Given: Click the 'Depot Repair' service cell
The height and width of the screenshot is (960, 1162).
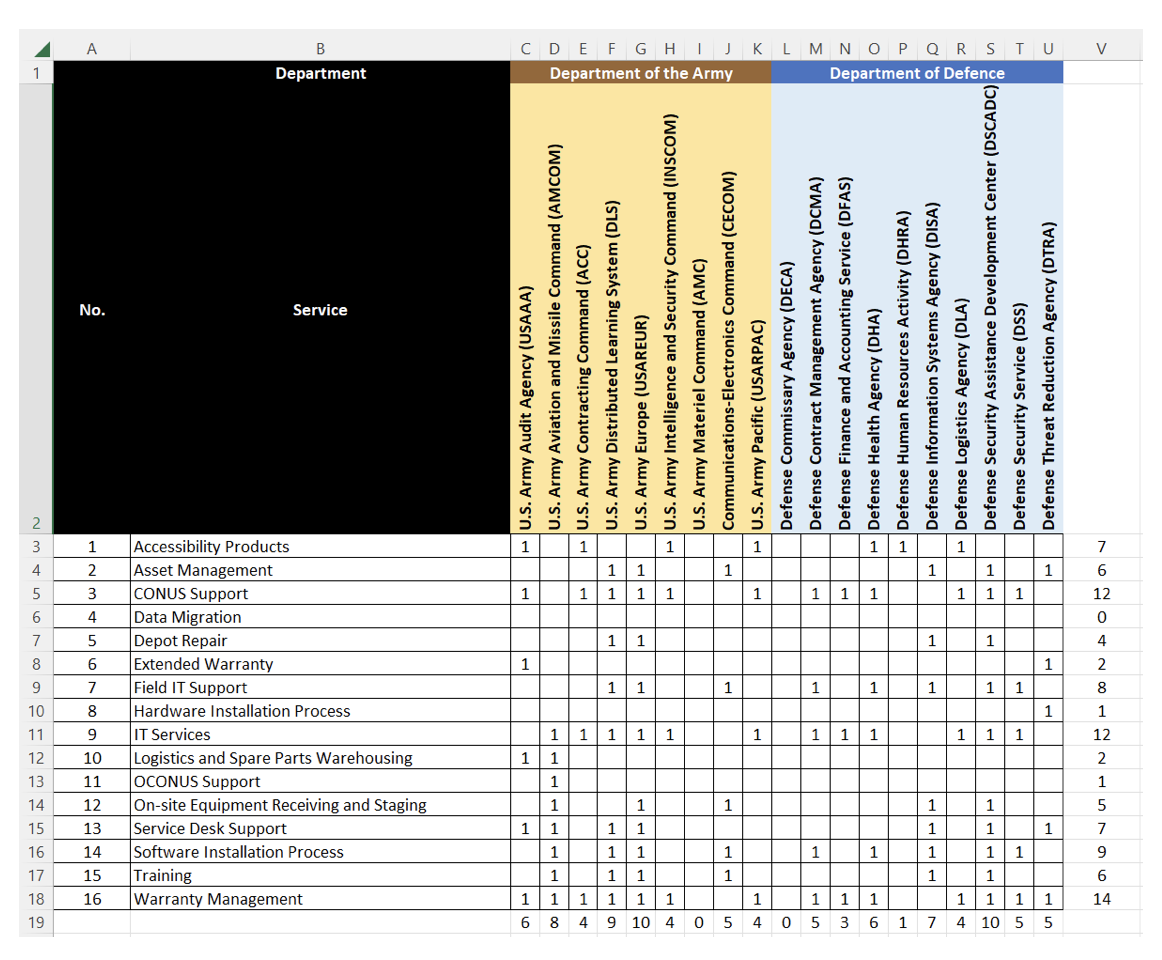Looking at the screenshot, I should pyautogui.click(x=320, y=640).
